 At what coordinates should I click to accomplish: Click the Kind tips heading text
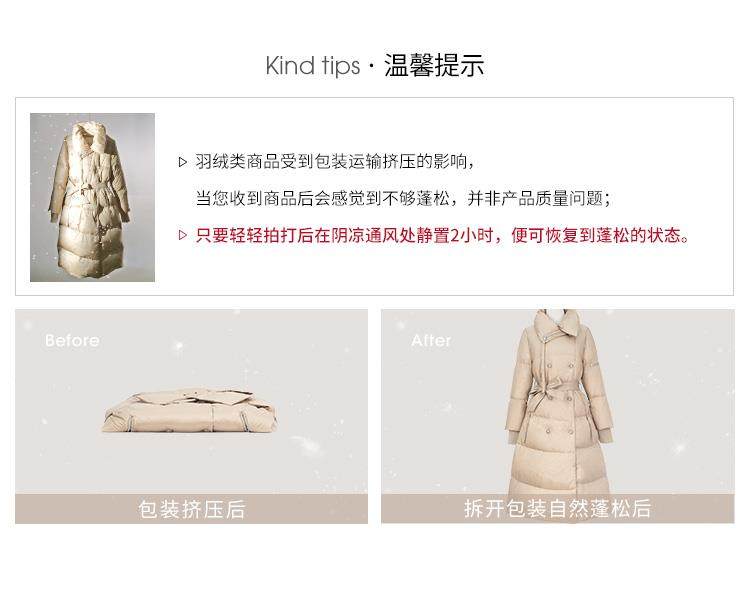click(313, 66)
